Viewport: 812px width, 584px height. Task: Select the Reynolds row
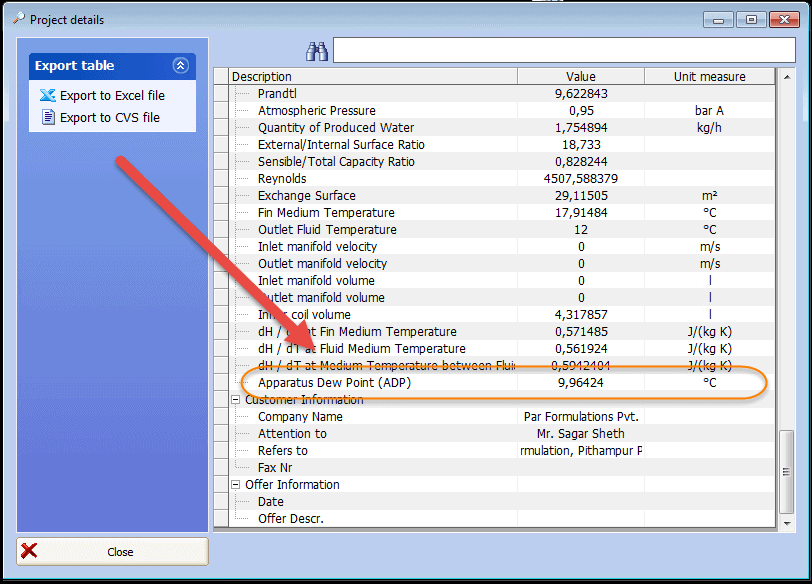282,179
